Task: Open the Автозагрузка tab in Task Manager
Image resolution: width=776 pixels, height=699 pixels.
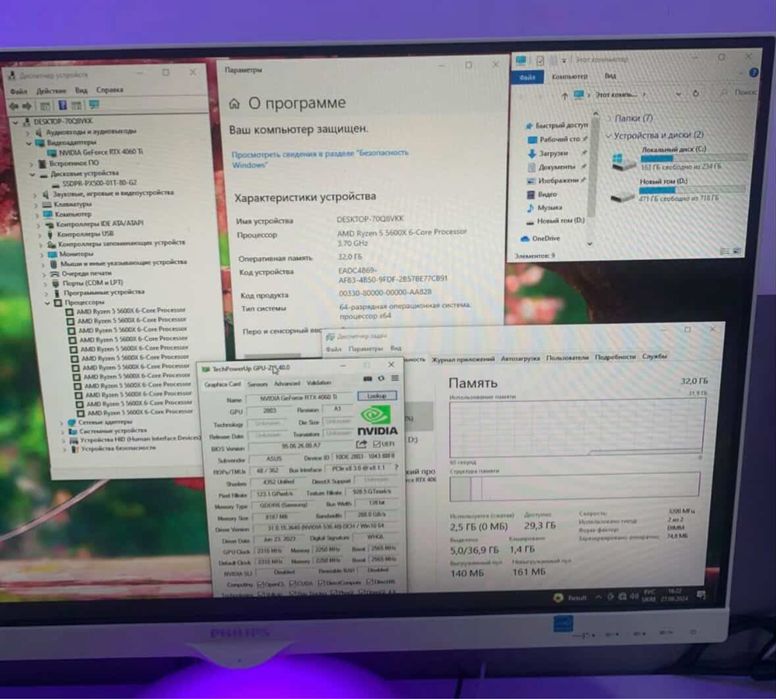Action: coord(520,358)
